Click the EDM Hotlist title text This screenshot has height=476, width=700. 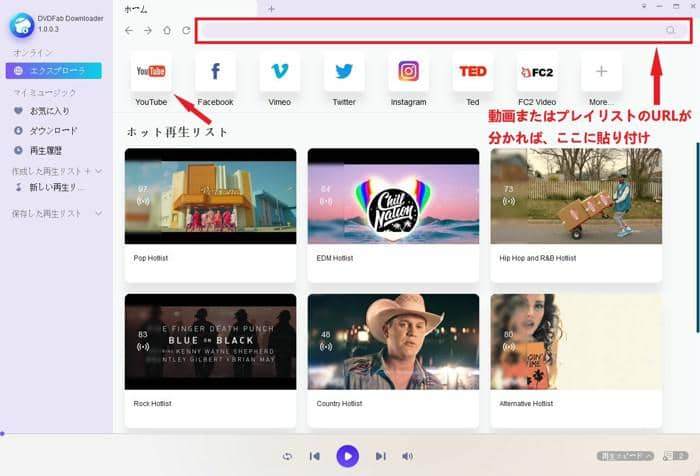point(335,258)
